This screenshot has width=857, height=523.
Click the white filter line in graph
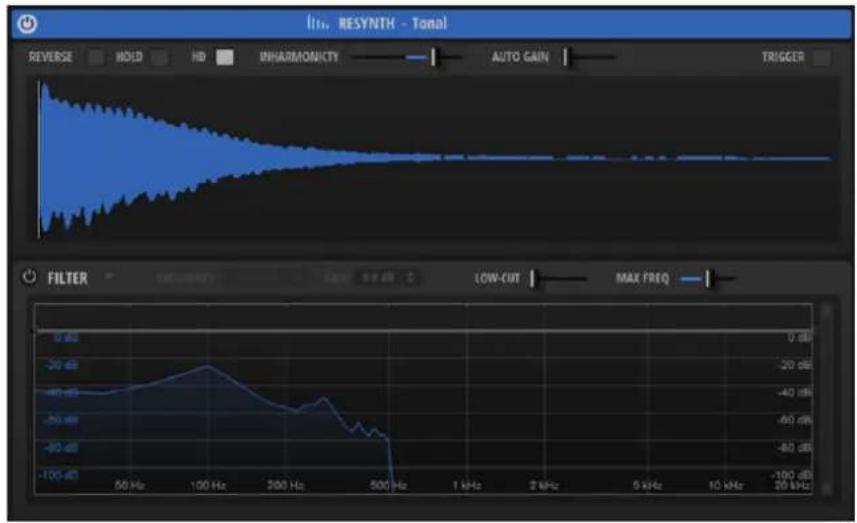(x=424, y=331)
